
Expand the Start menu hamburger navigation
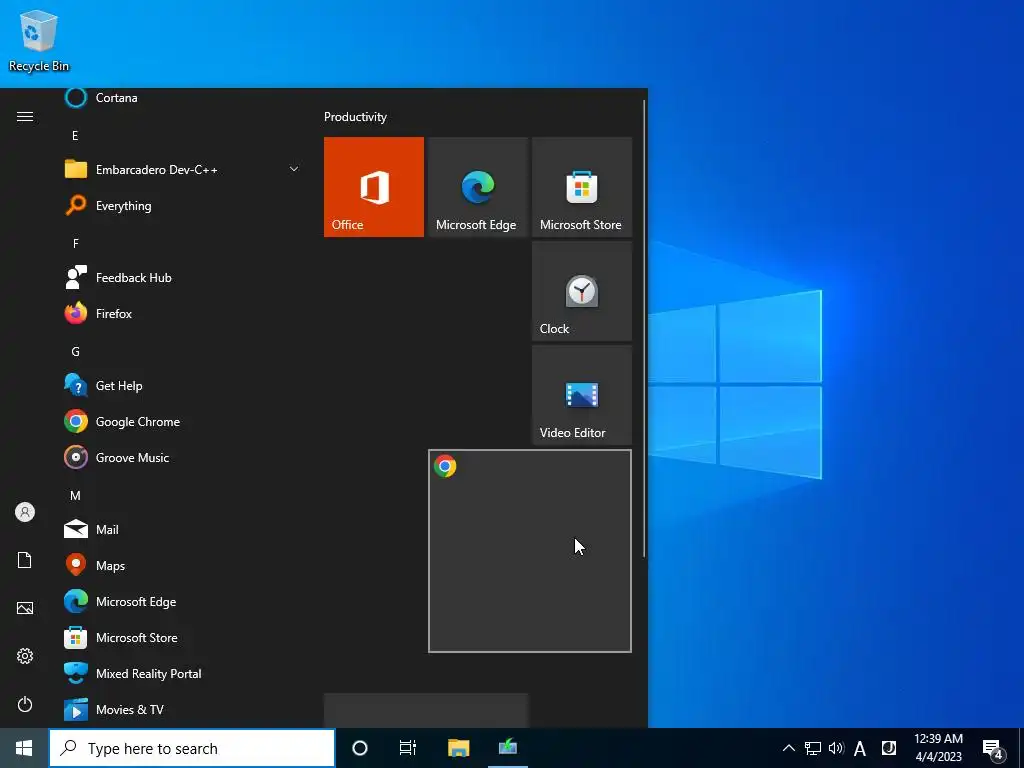[x=25, y=117]
